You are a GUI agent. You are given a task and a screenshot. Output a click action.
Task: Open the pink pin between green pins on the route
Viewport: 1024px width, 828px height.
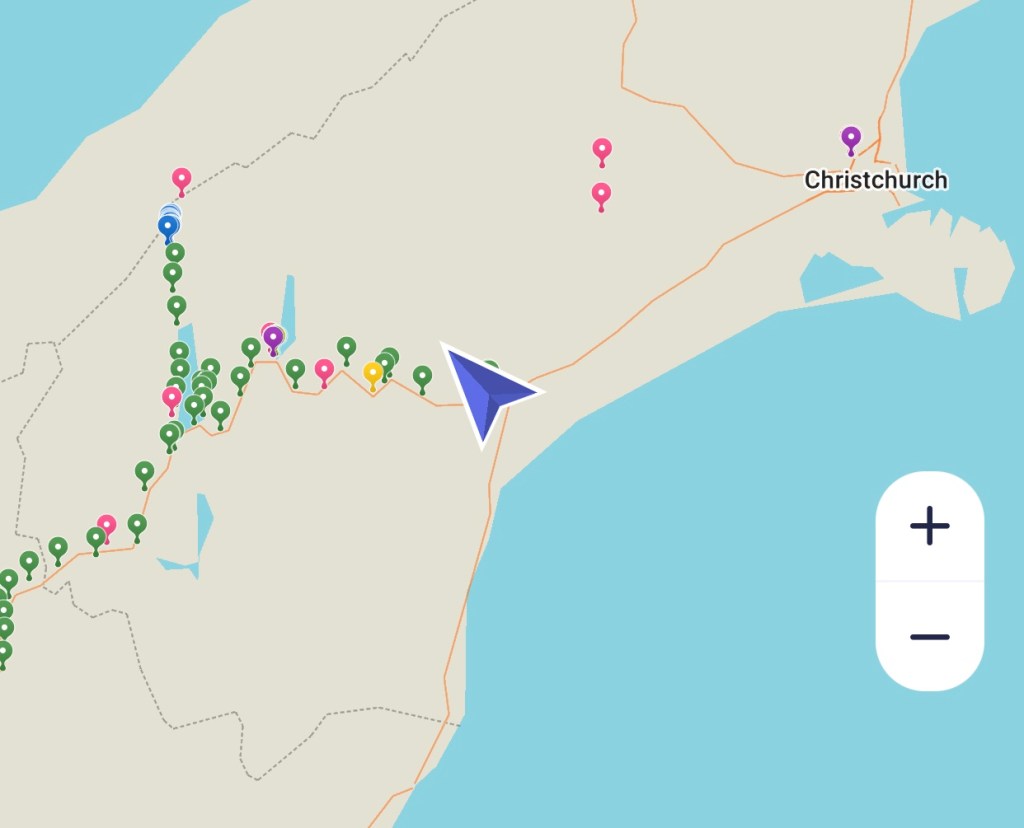click(324, 374)
